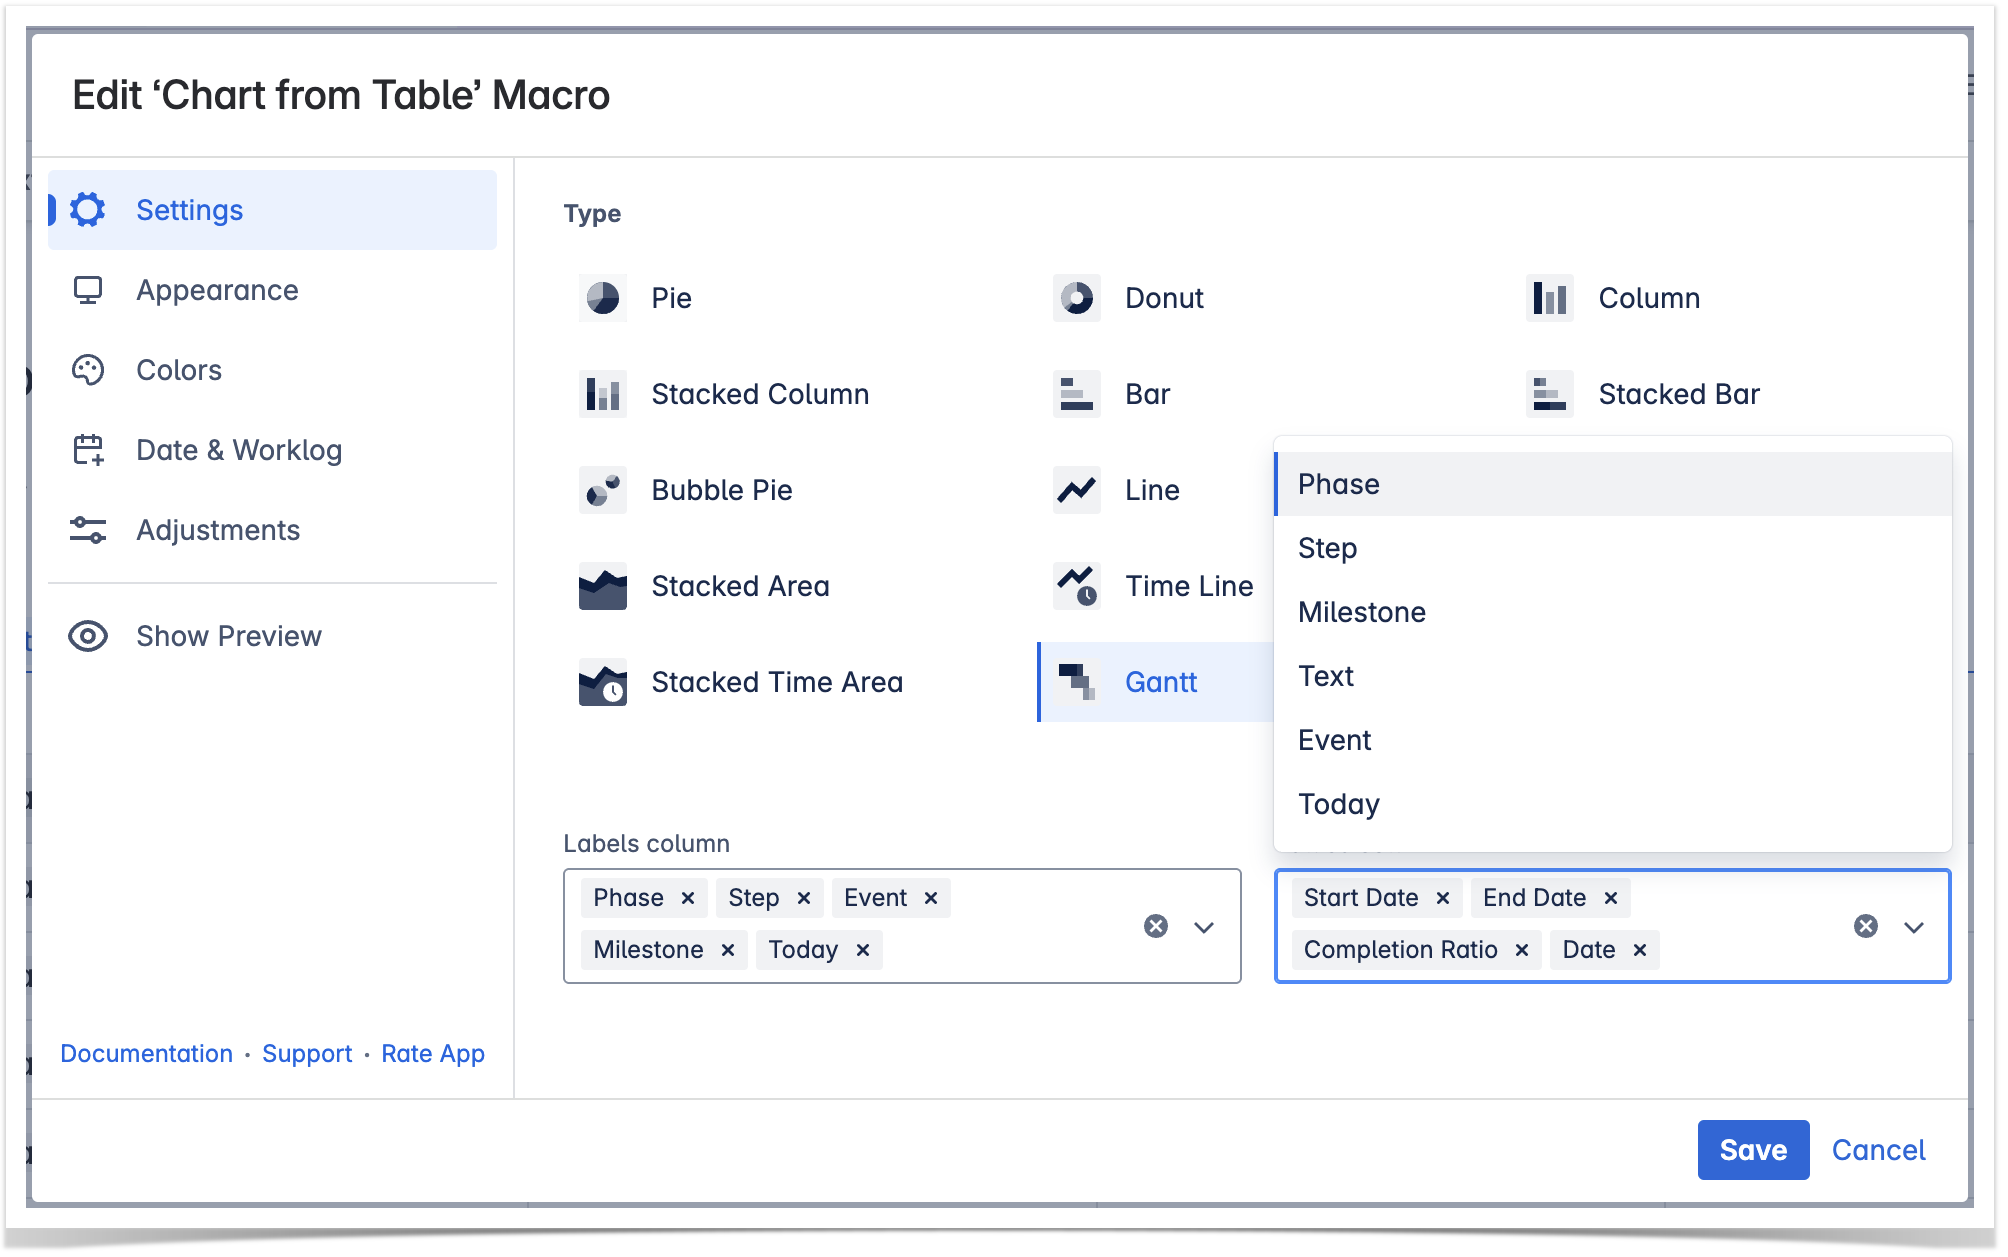Clear all values in the Labels column field

tap(1156, 926)
